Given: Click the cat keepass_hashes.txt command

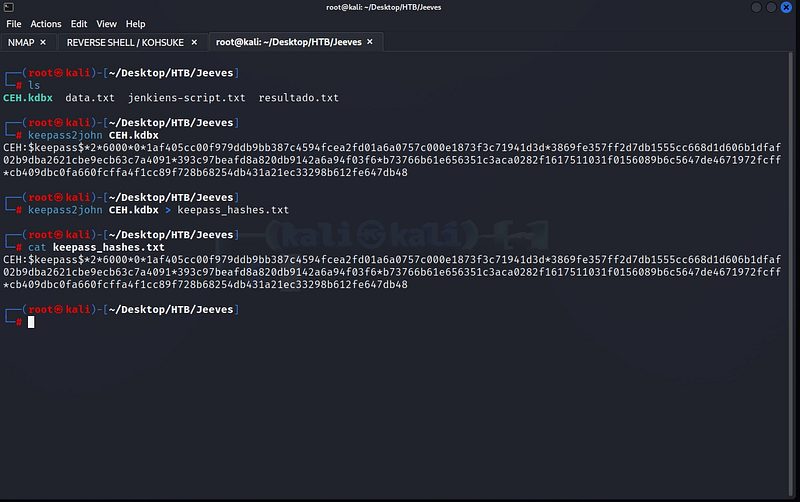Looking at the screenshot, I should click(x=96, y=247).
